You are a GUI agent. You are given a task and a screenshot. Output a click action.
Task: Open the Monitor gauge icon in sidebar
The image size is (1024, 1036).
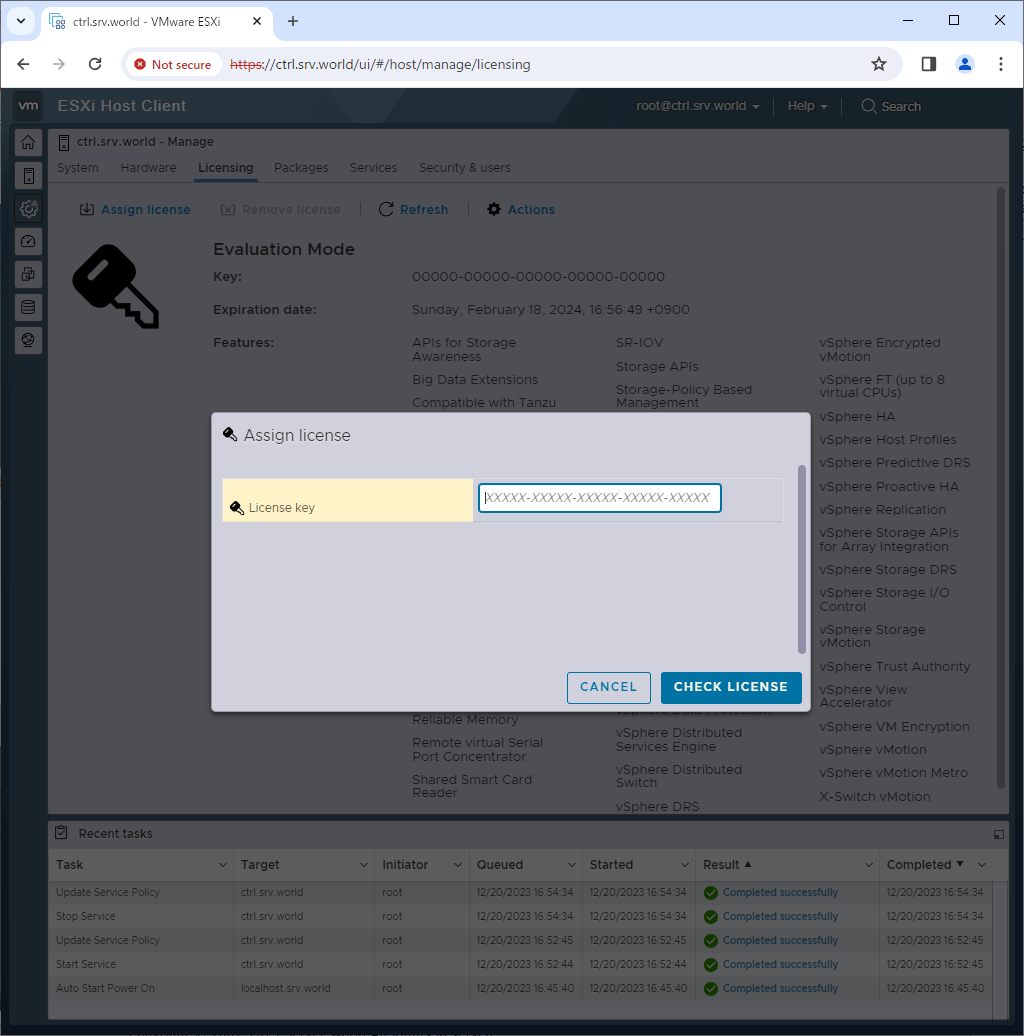28,241
